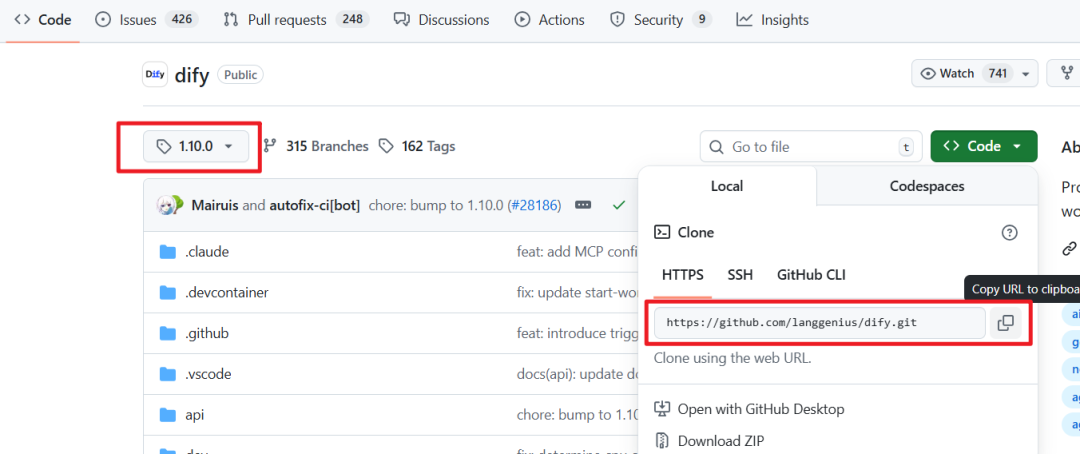
Task: Click the green Code dropdown button
Action: 984,146
